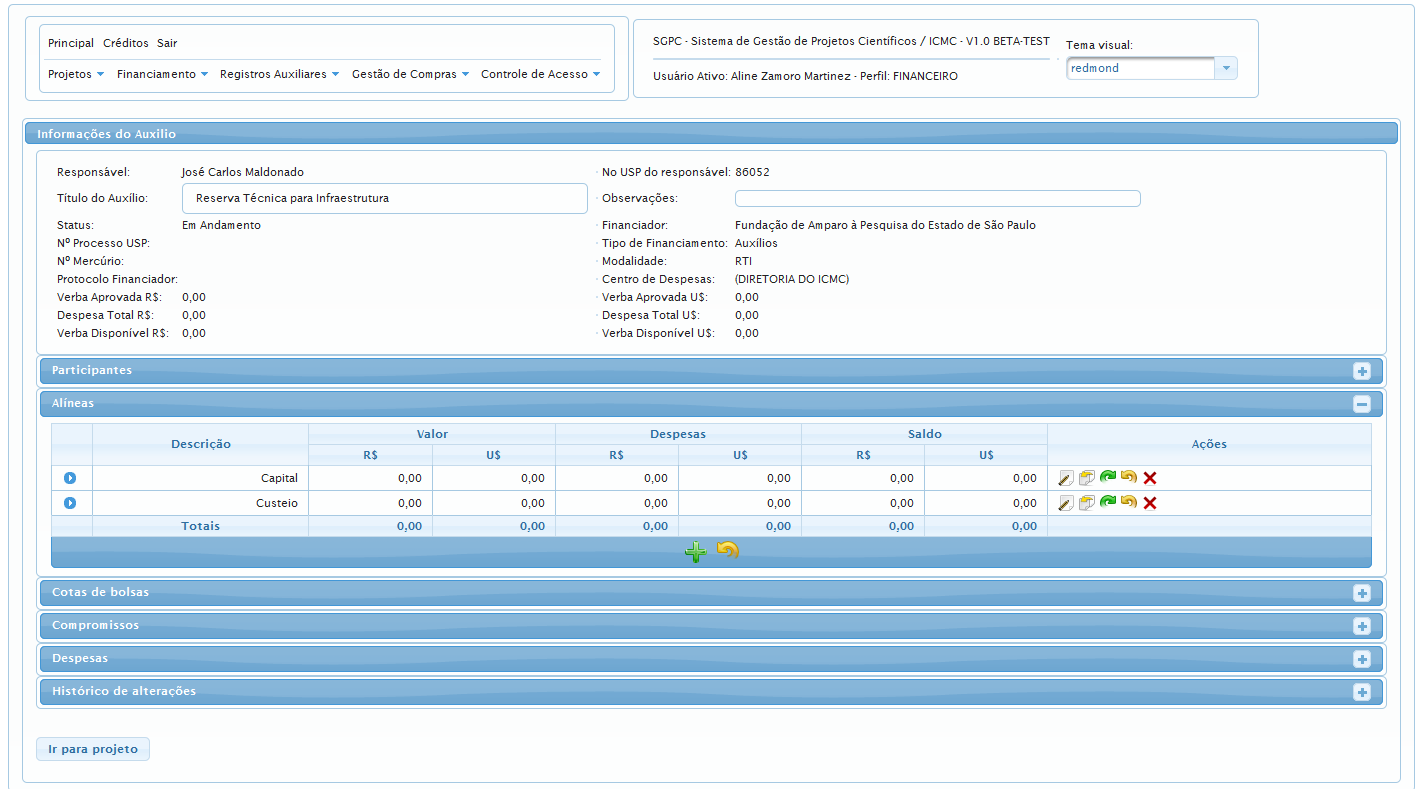Click the Título do Auxílio input field

(385, 198)
